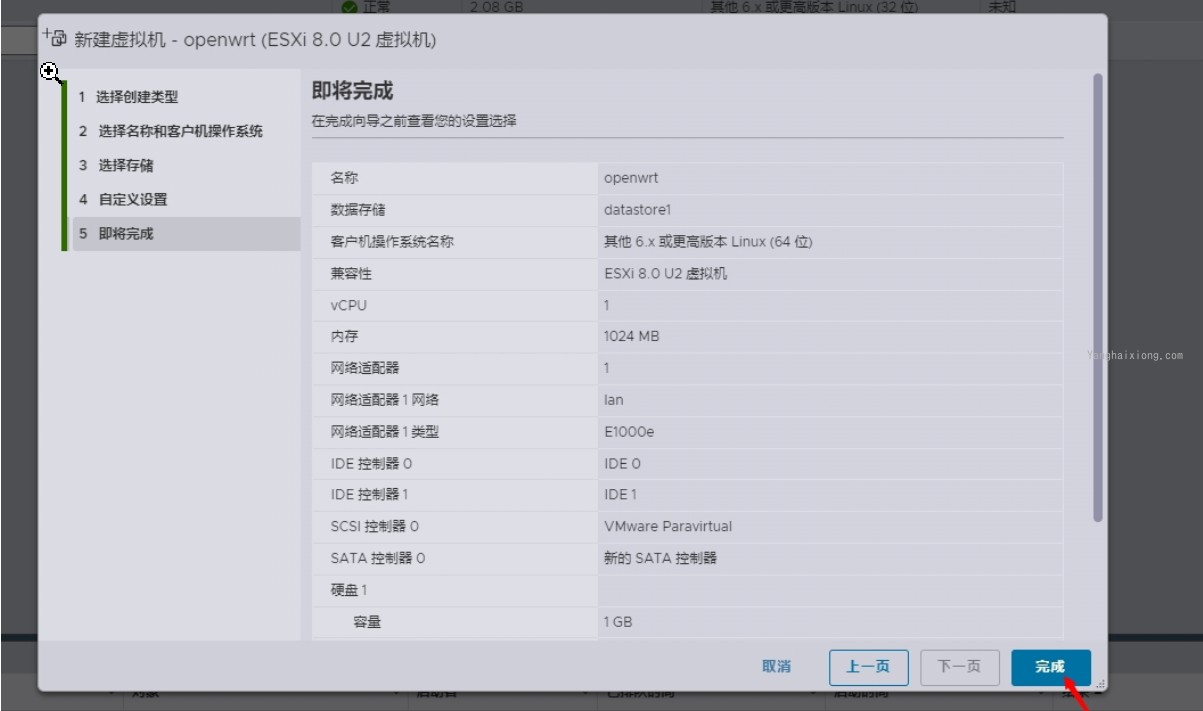Click the IDE 控制器 1 value IDE 1

coord(620,495)
